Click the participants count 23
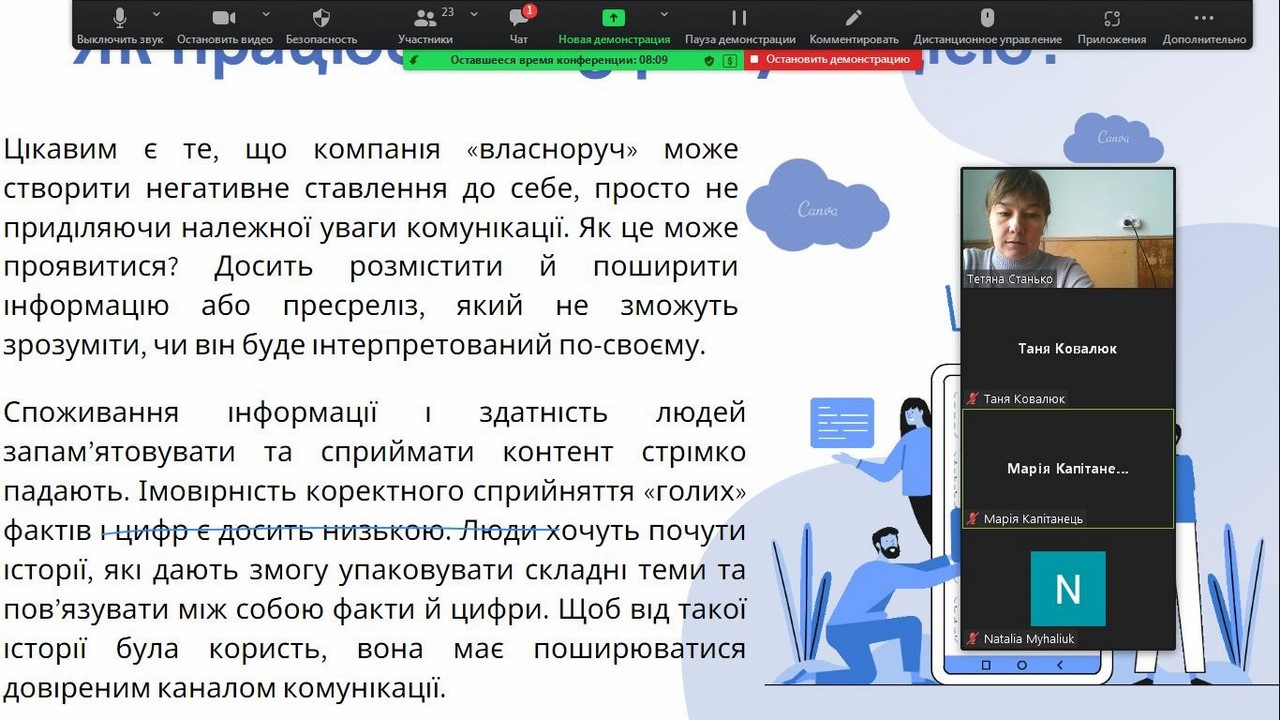The image size is (1280, 720). 447,12
